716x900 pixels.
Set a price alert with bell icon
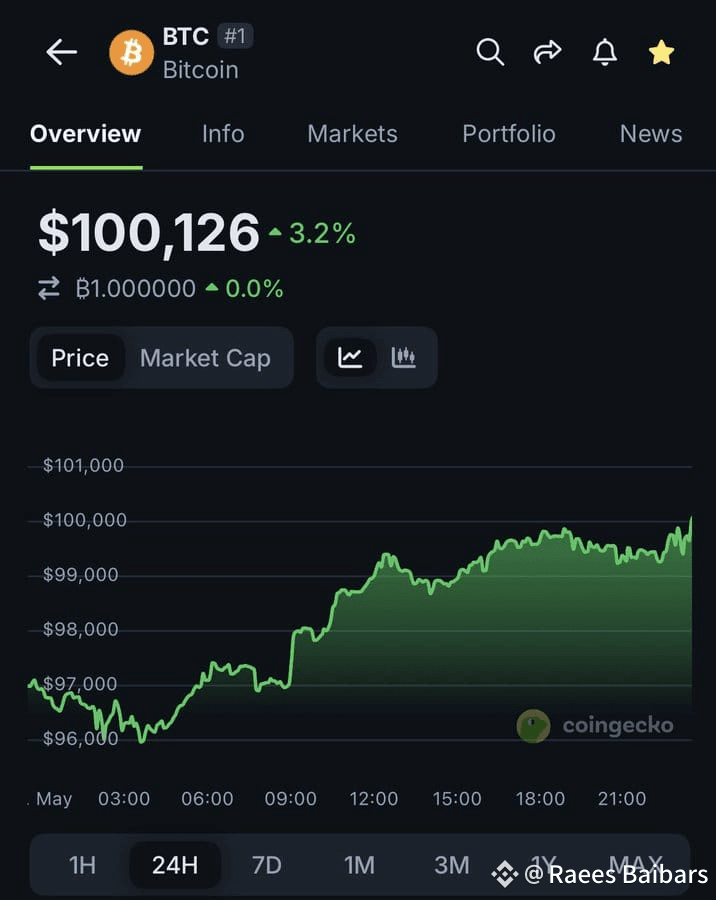click(605, 52)
